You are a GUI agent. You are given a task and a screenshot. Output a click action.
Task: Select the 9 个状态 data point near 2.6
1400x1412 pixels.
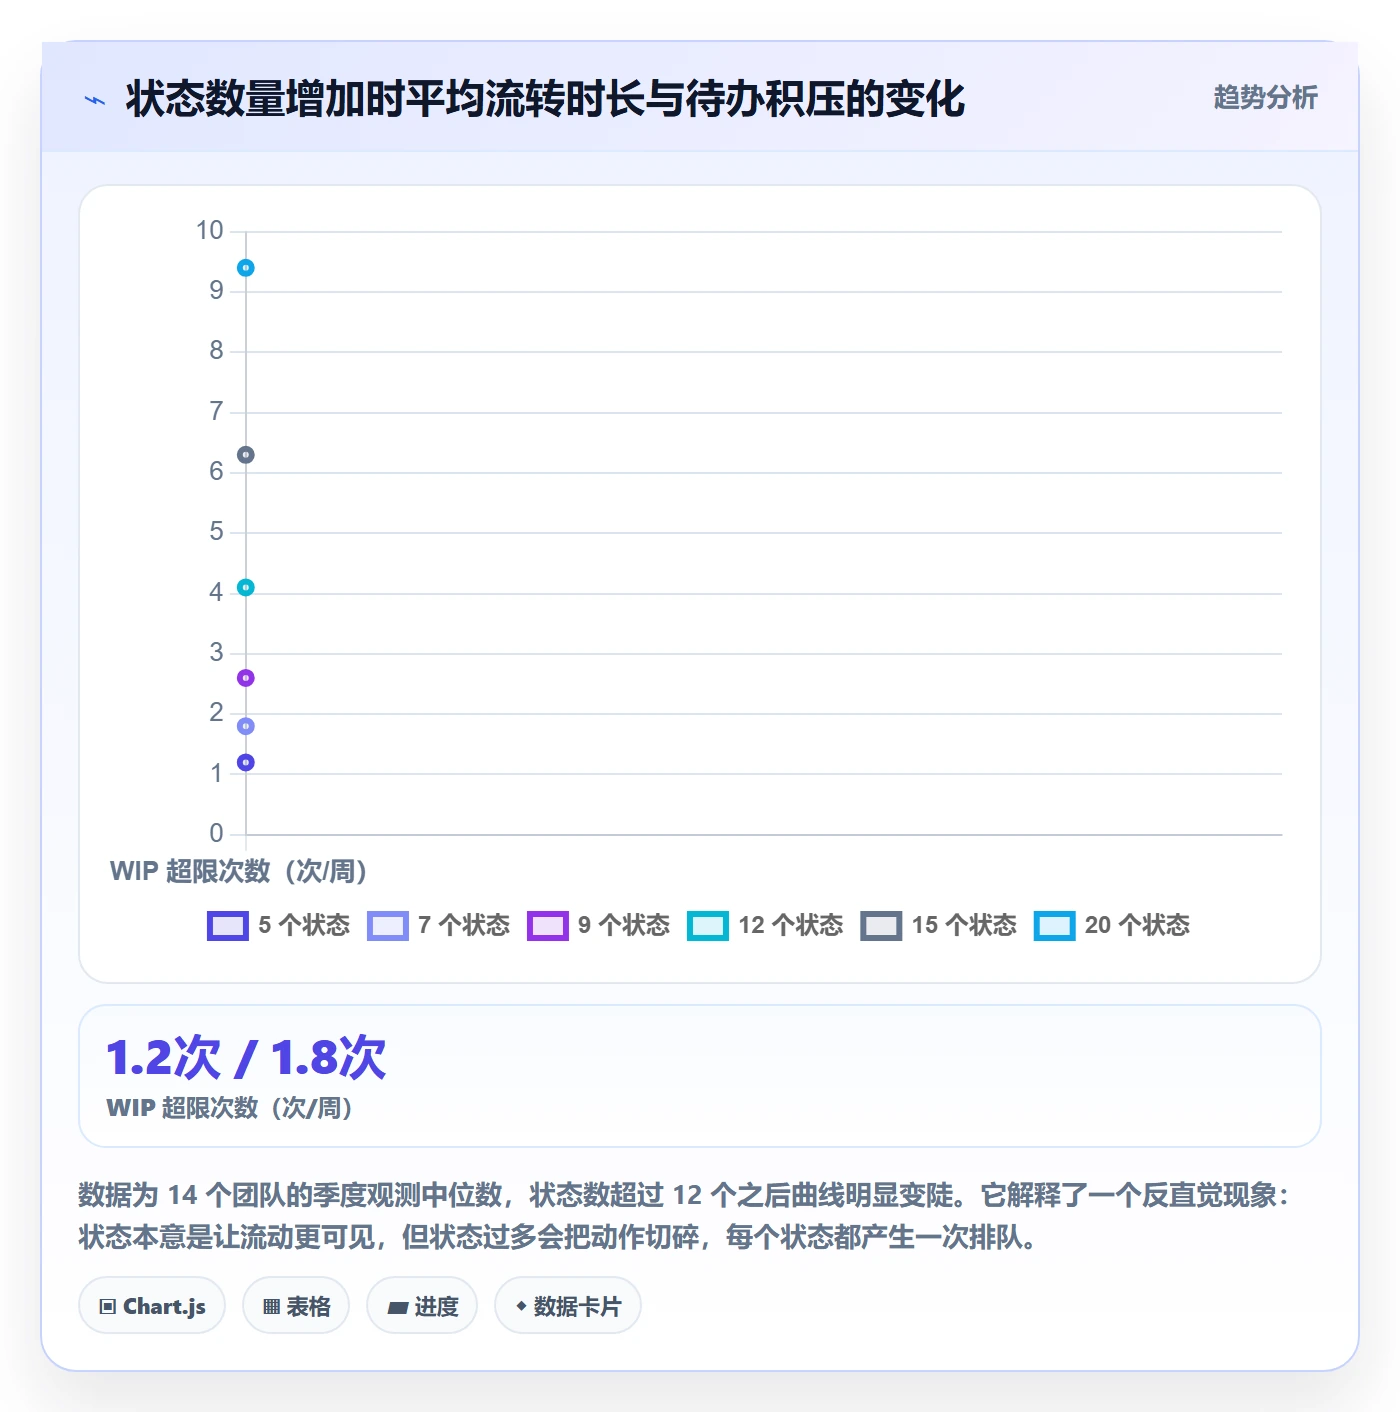pos(245,678)
